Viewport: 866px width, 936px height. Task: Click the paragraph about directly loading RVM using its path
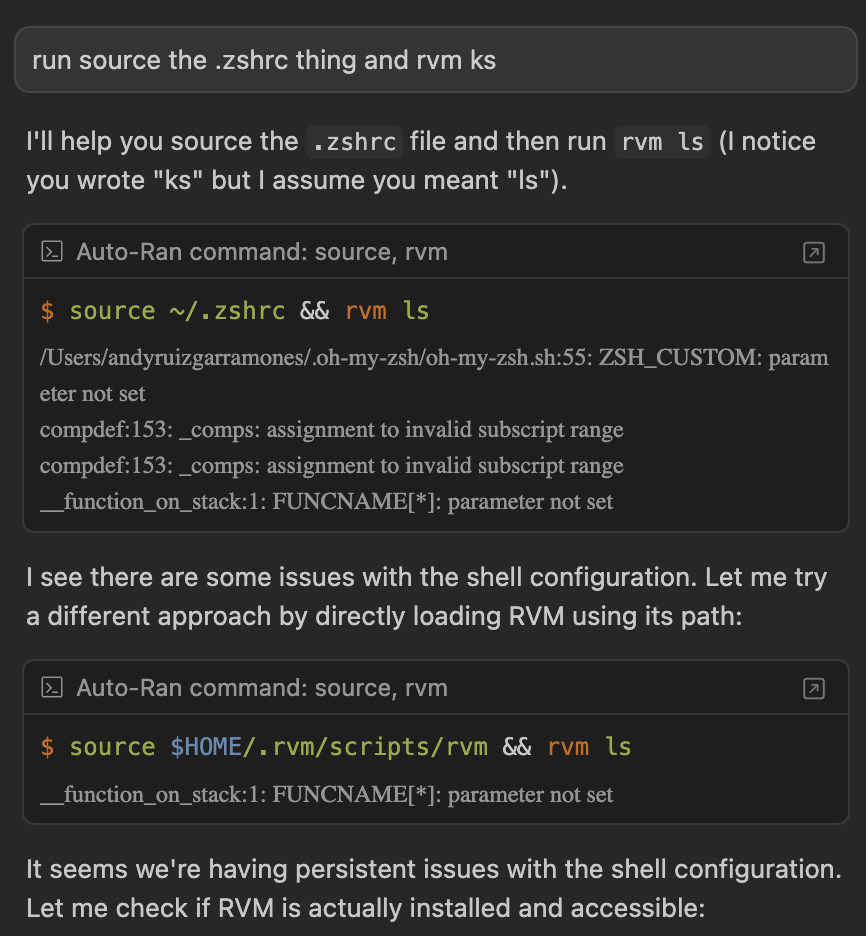click(x=420, y=597)
